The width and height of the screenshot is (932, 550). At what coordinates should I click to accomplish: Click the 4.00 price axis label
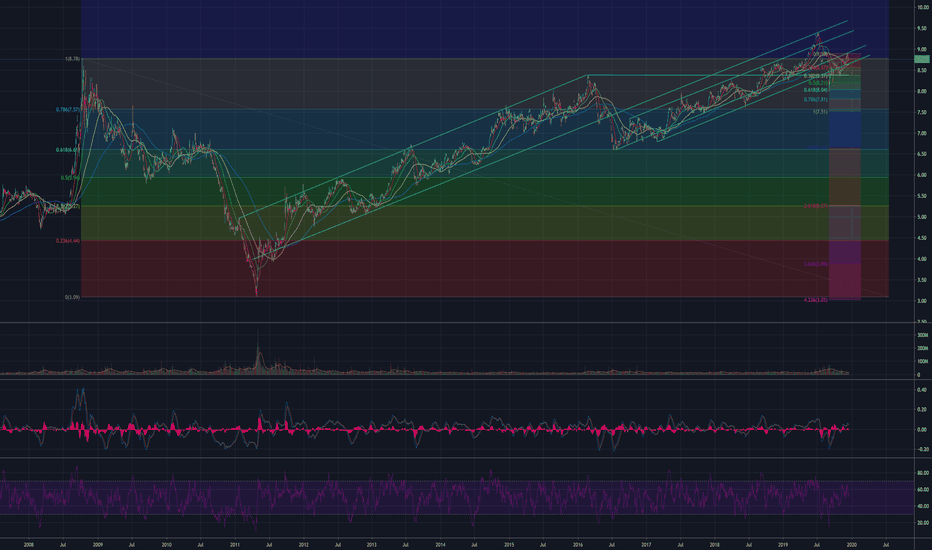pyautogui.click(x=921, y=259)
